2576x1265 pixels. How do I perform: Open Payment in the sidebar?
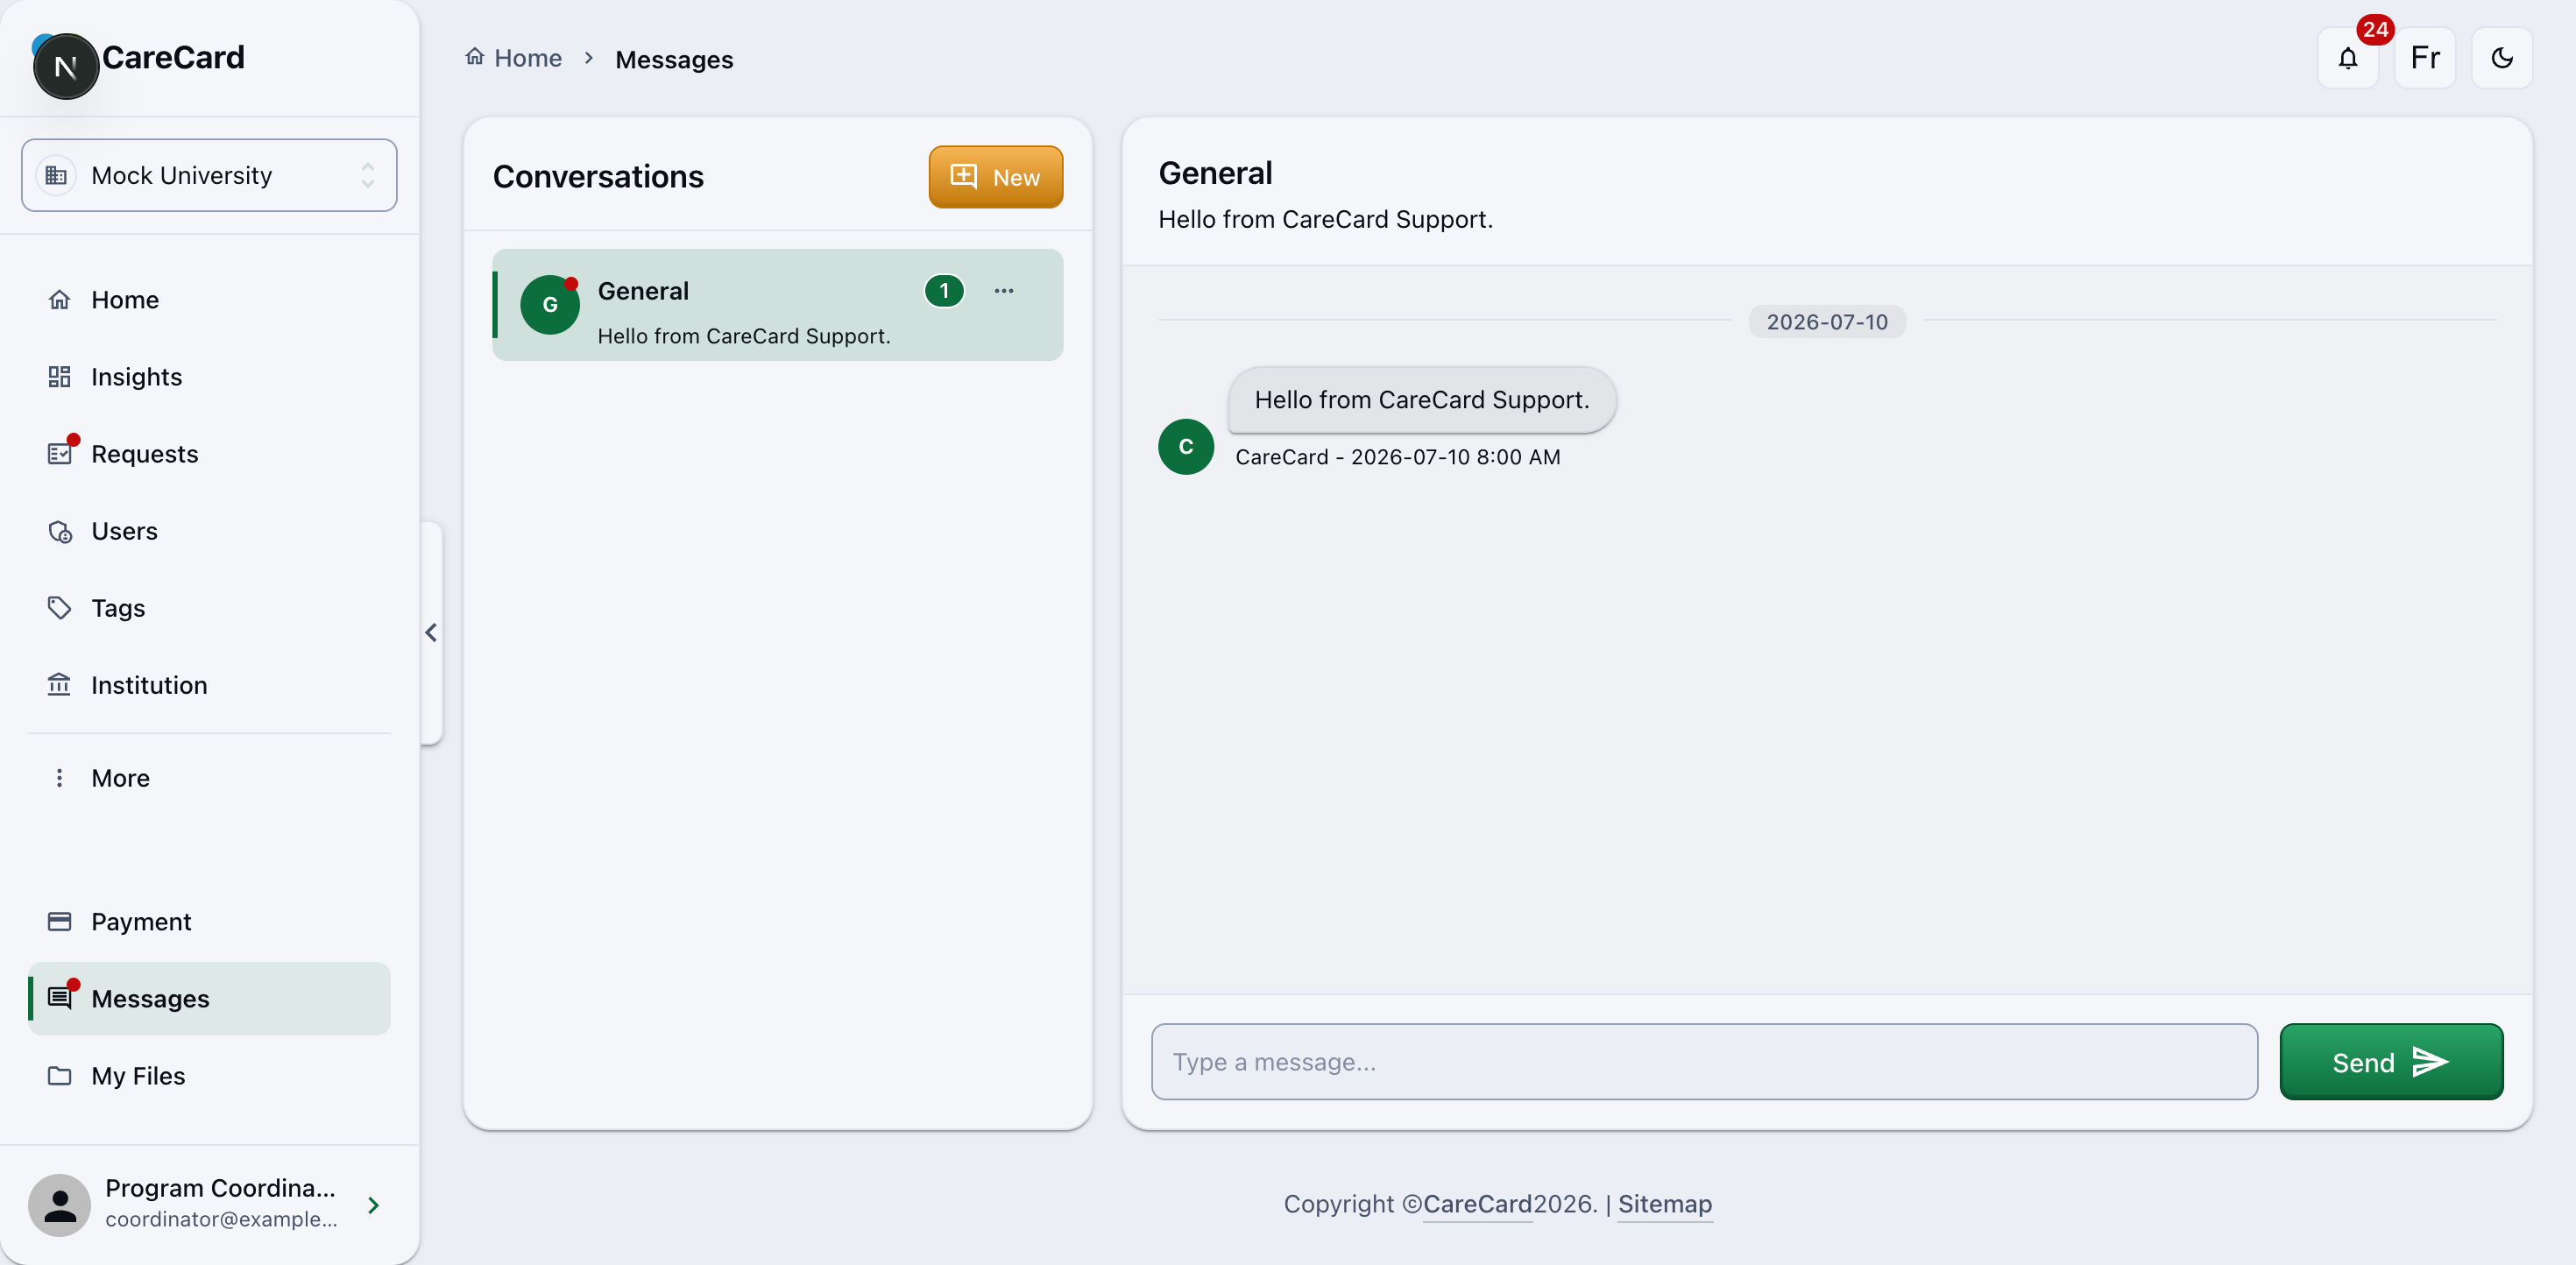click(209, 922)
